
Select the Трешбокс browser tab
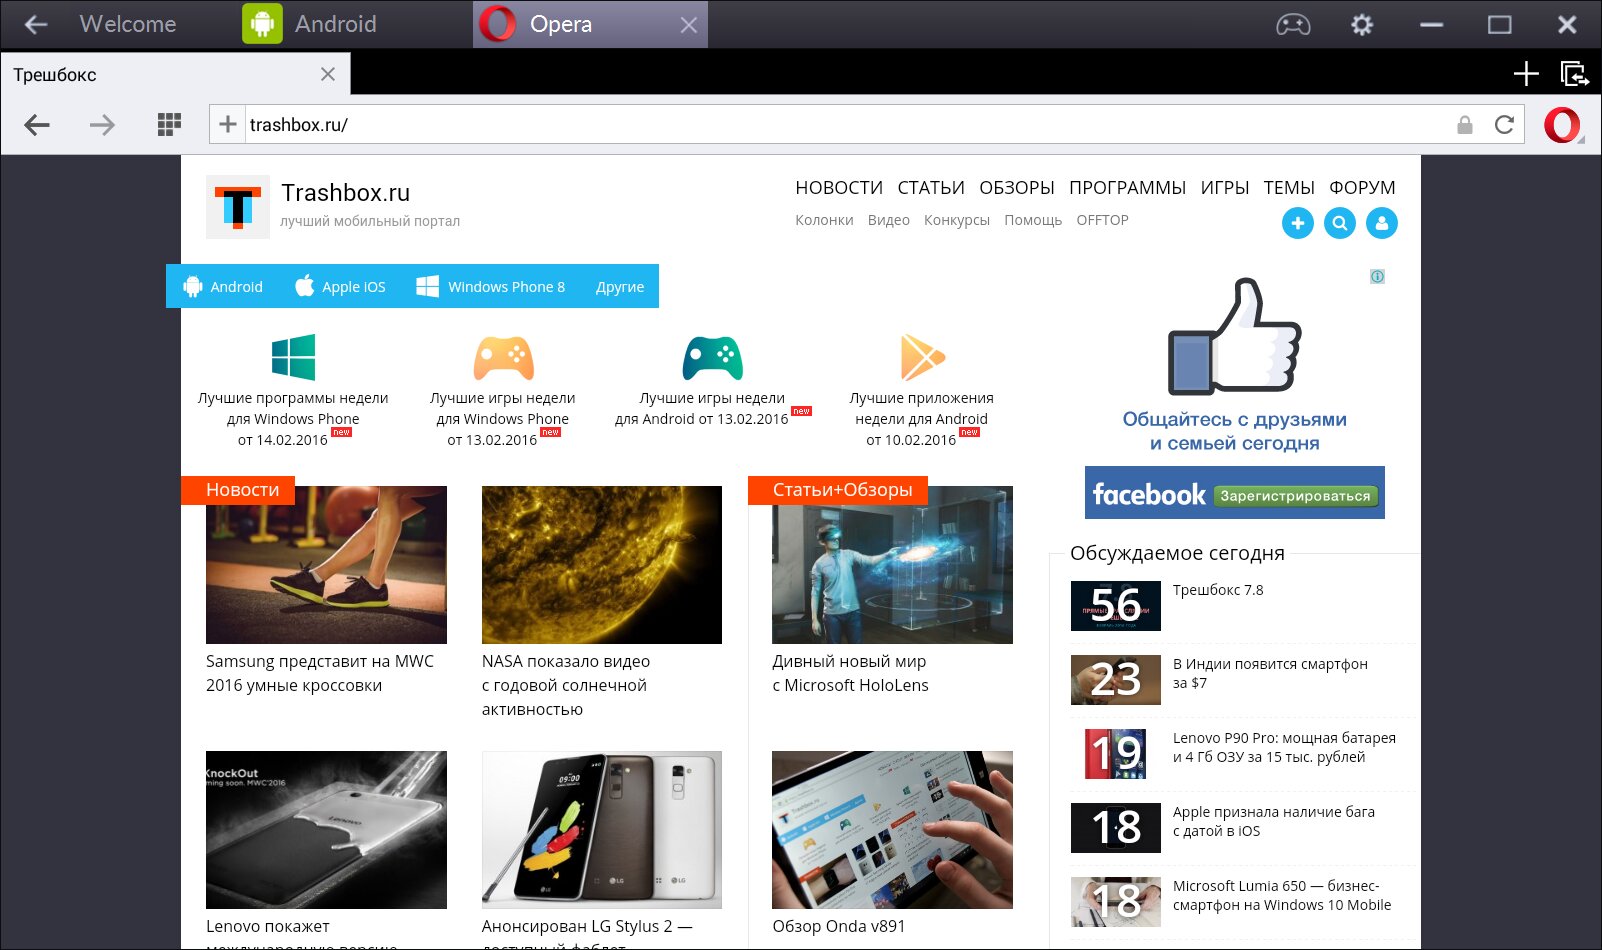pyautogui.click(x=175, y=74)
